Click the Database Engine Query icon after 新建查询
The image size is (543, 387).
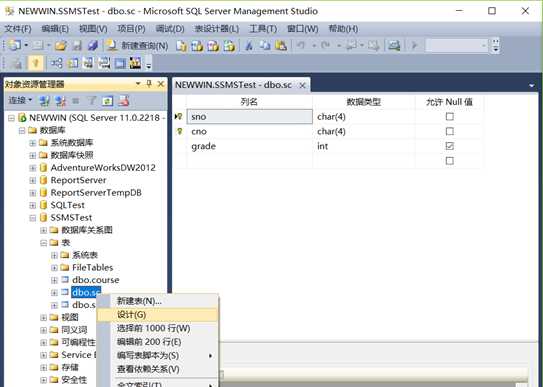(181, 46)
